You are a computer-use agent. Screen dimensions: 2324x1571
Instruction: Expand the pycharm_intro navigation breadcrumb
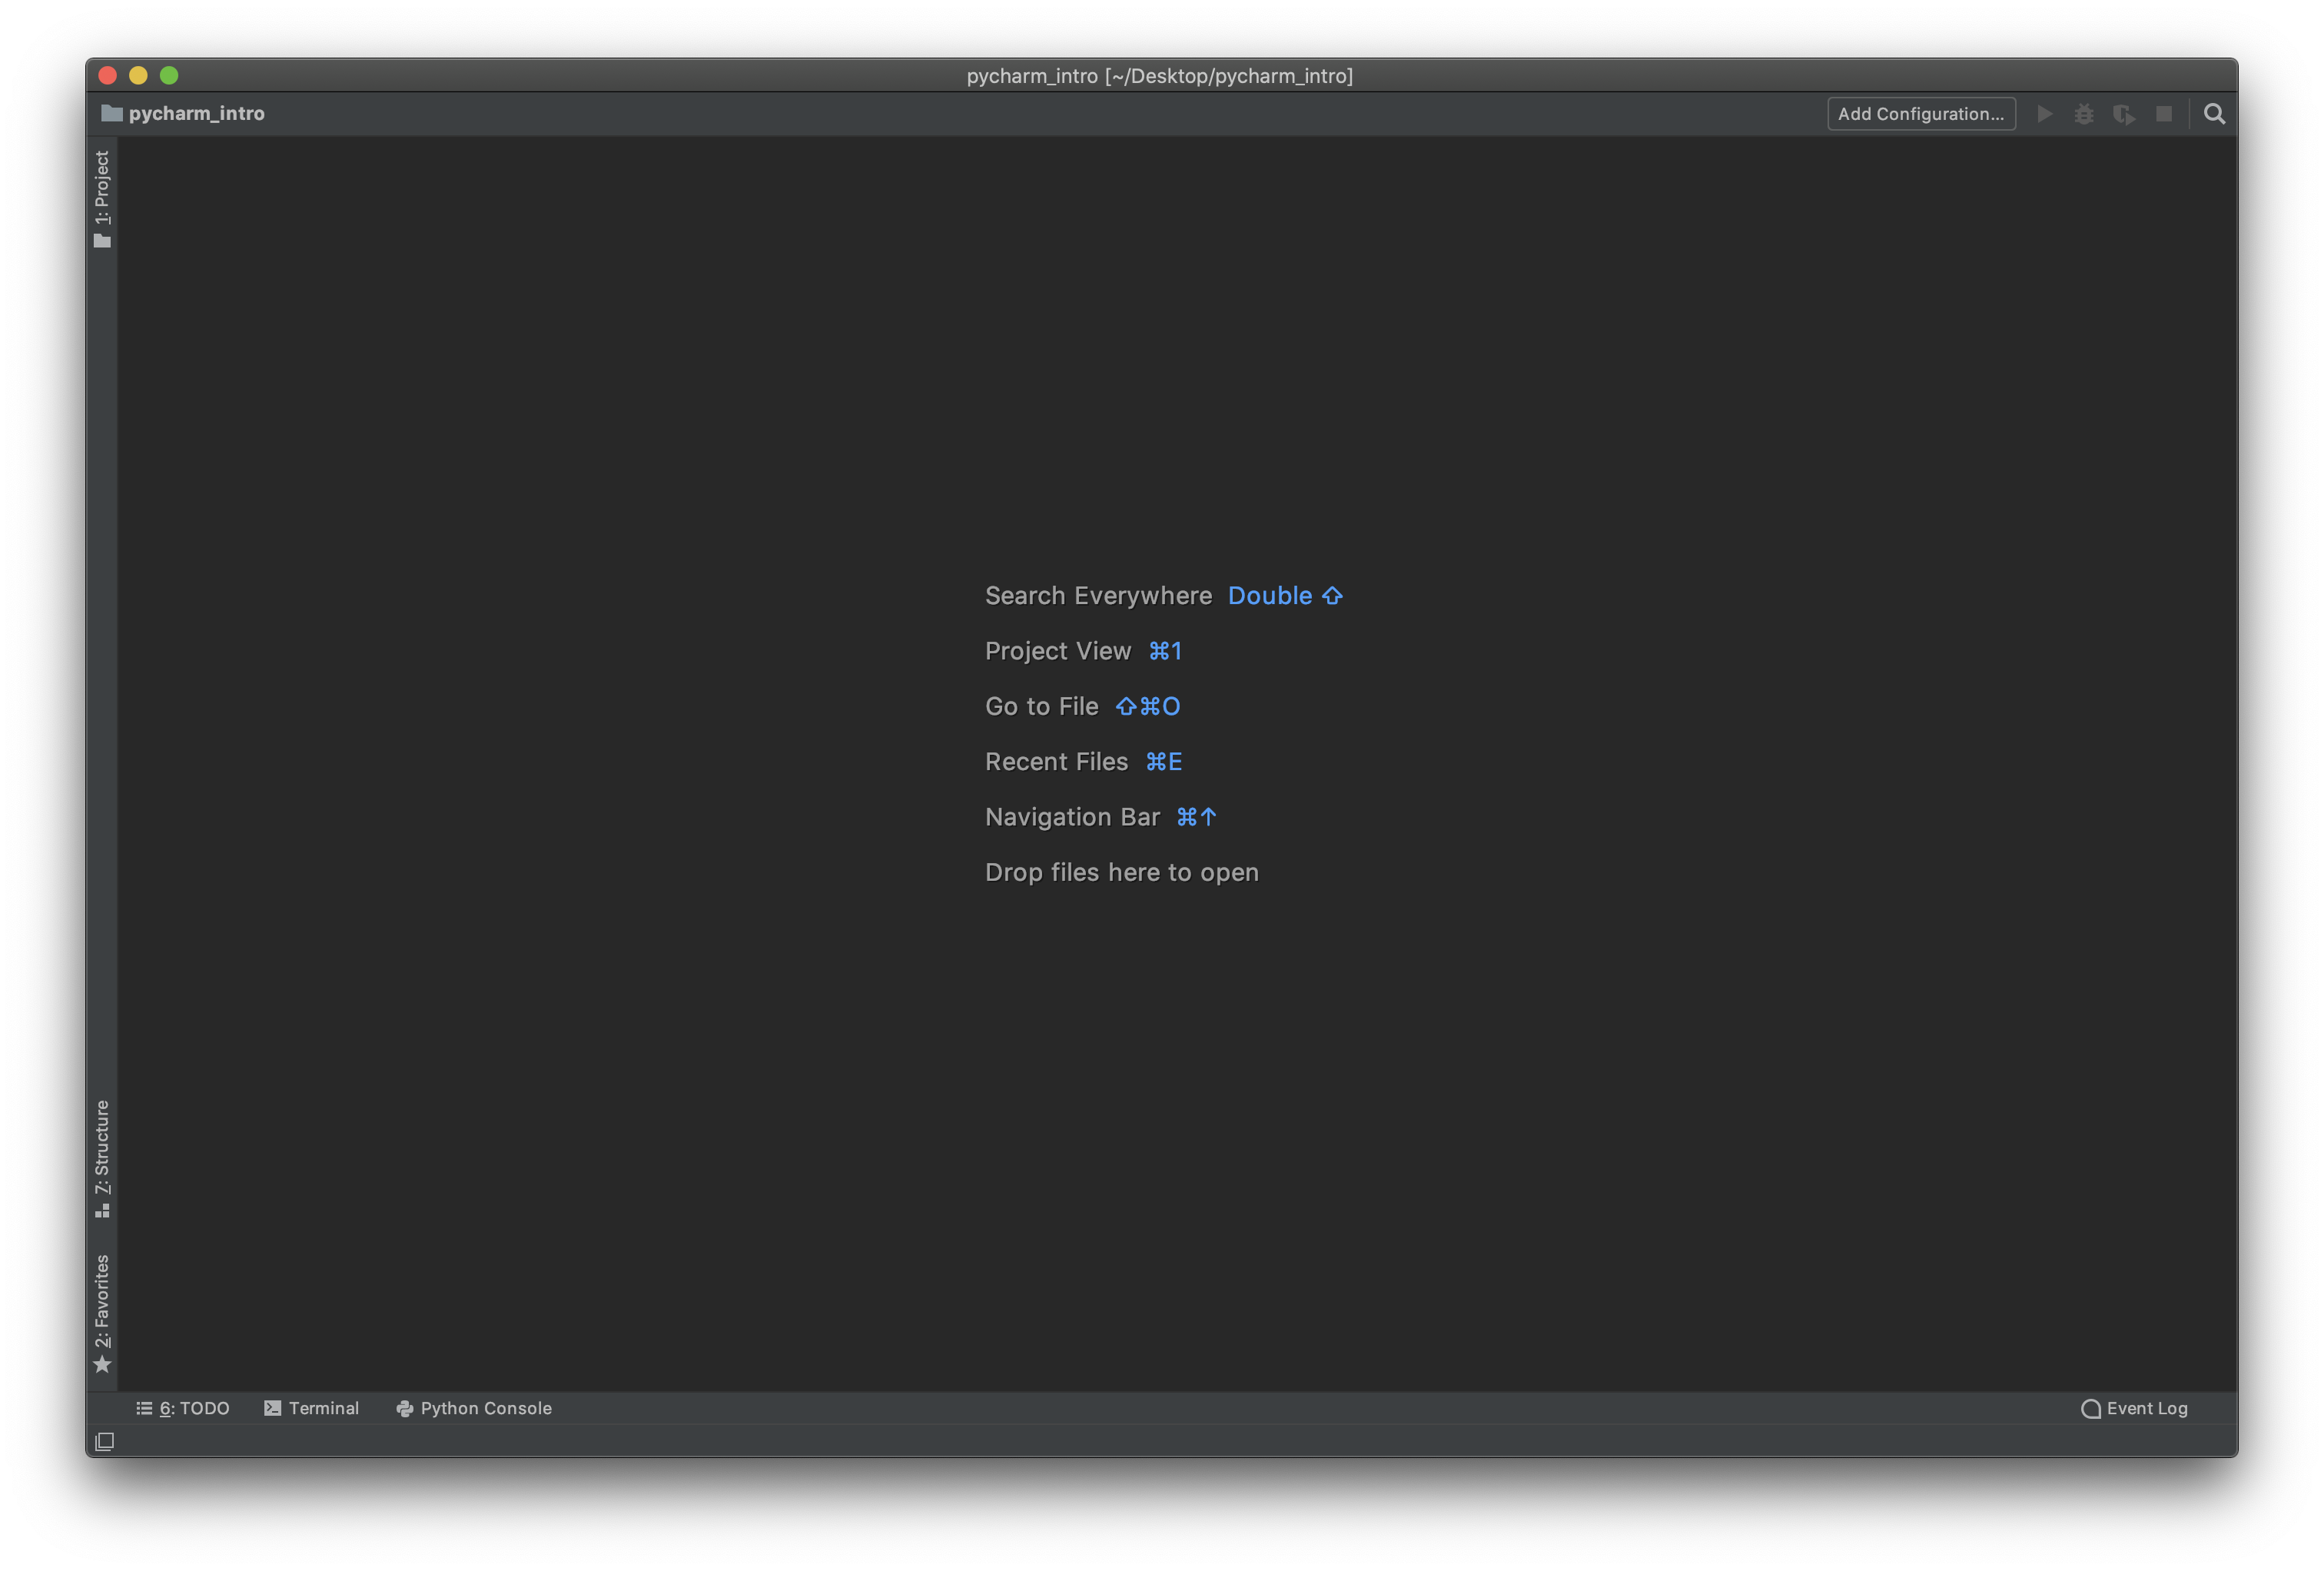click(197, 113)
